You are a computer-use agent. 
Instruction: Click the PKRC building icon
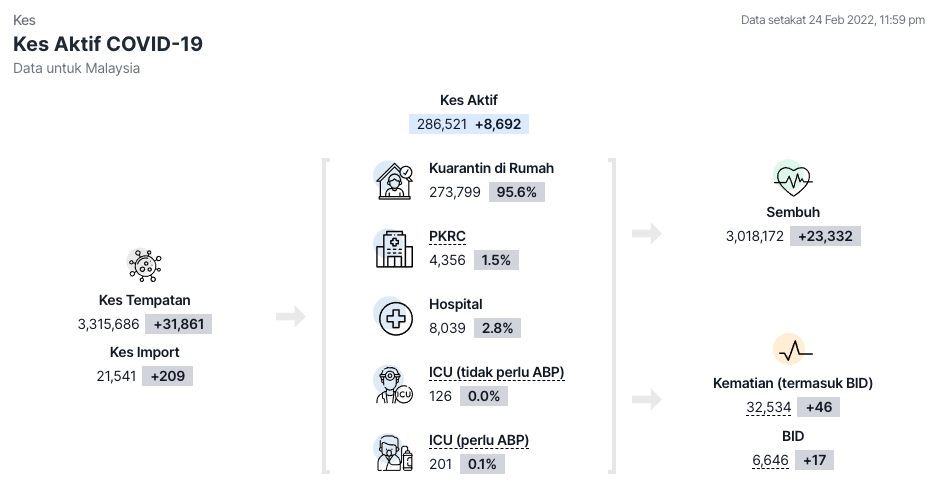pyautogui.click(x=394, y=248)
